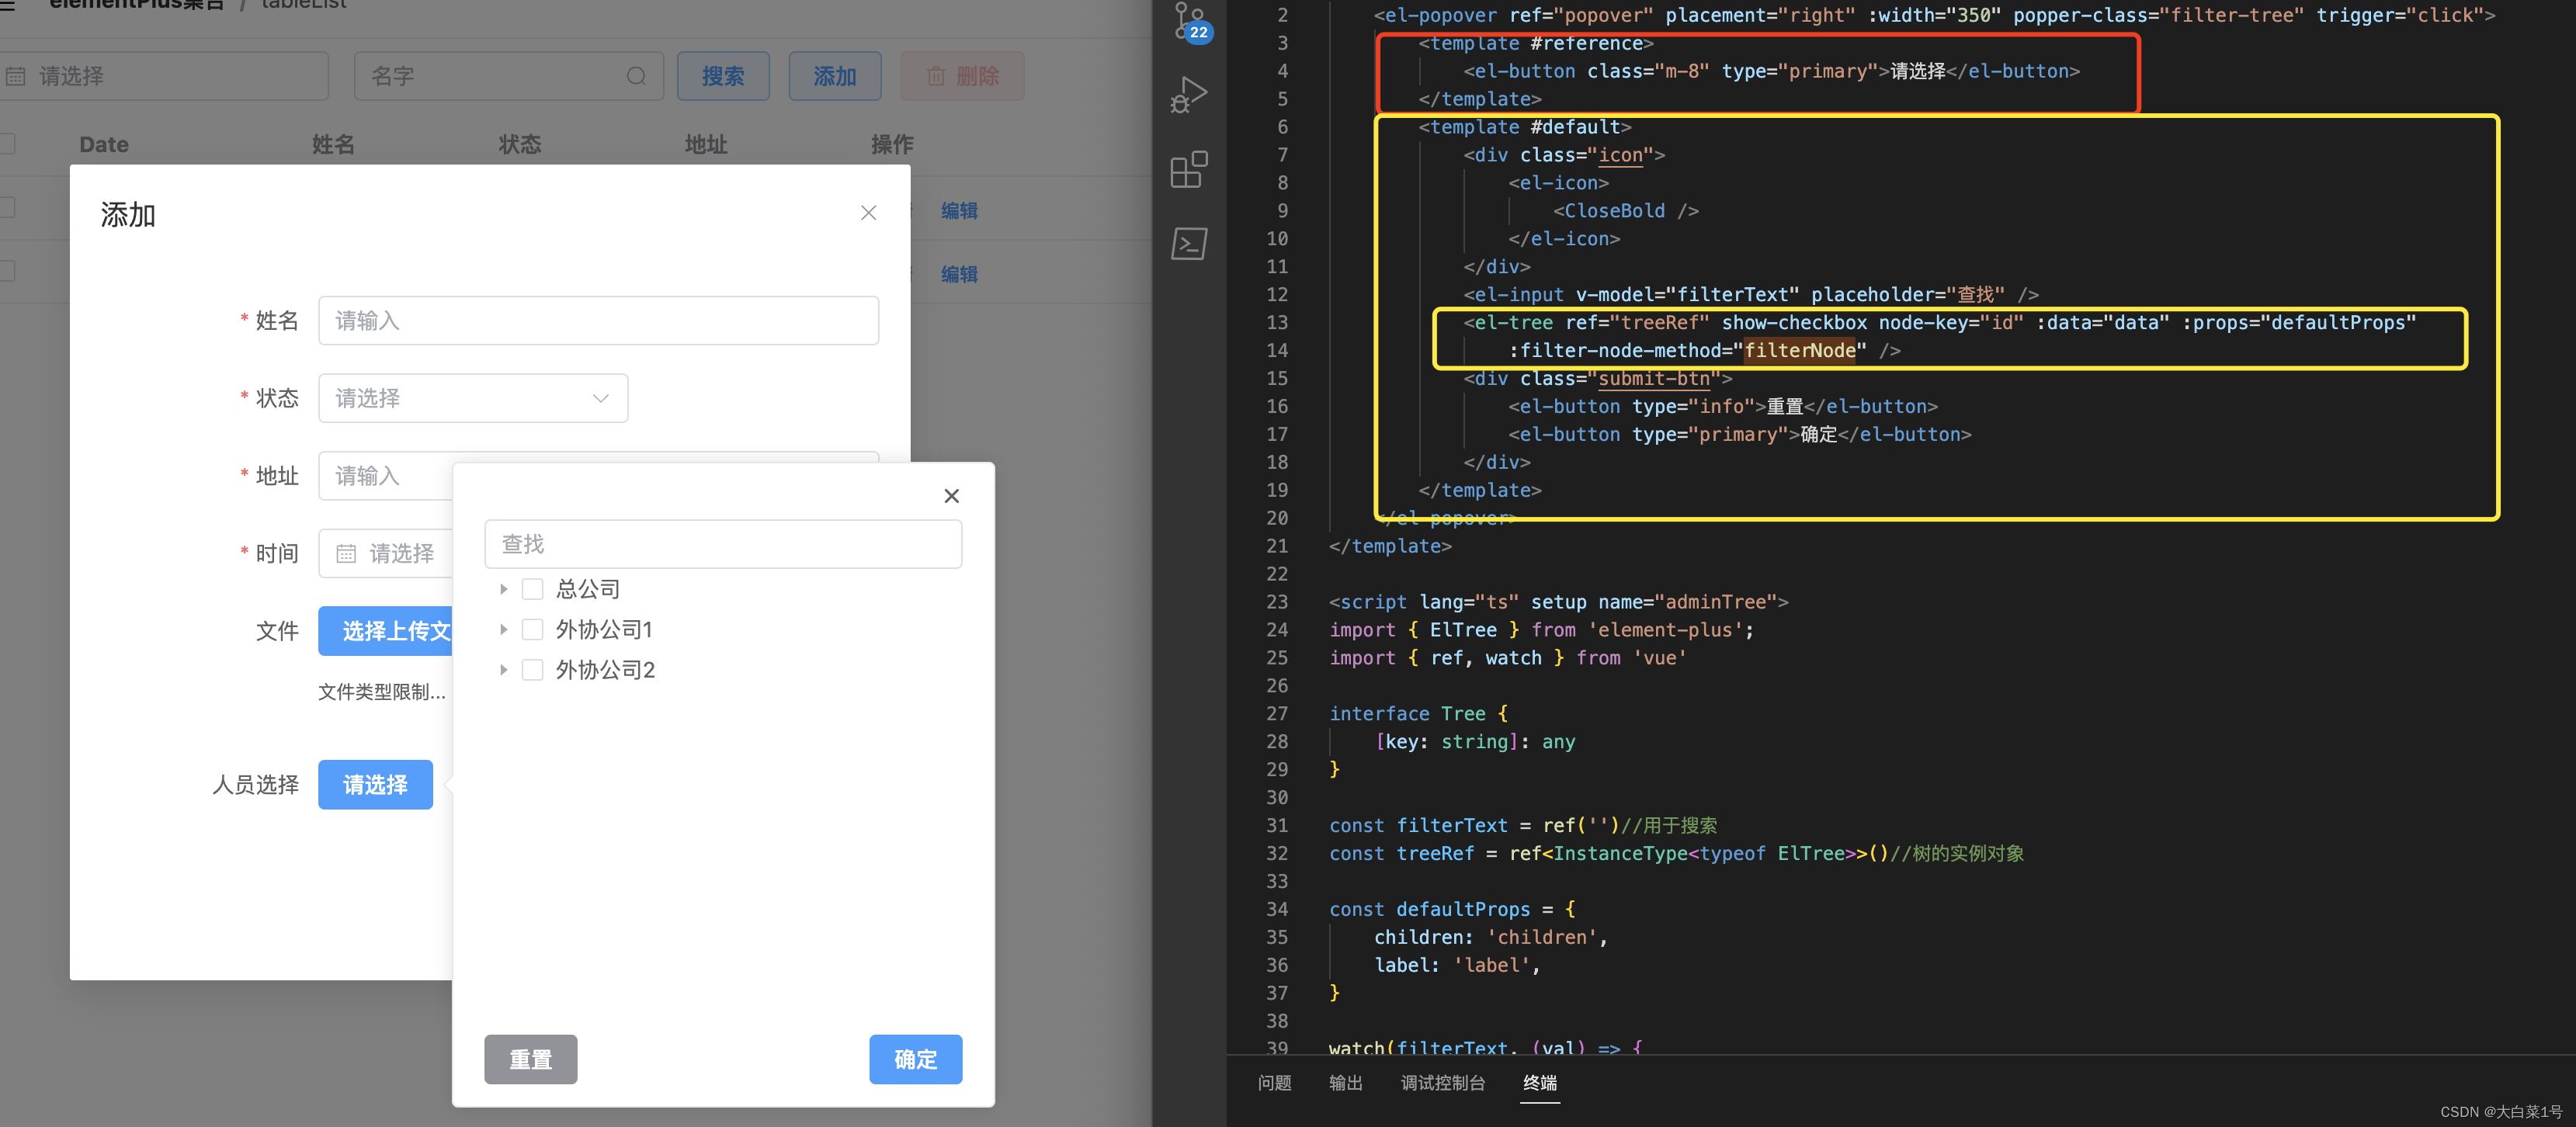
Task: Click the 确定 button in the popover
Action: pos(915,1059)
